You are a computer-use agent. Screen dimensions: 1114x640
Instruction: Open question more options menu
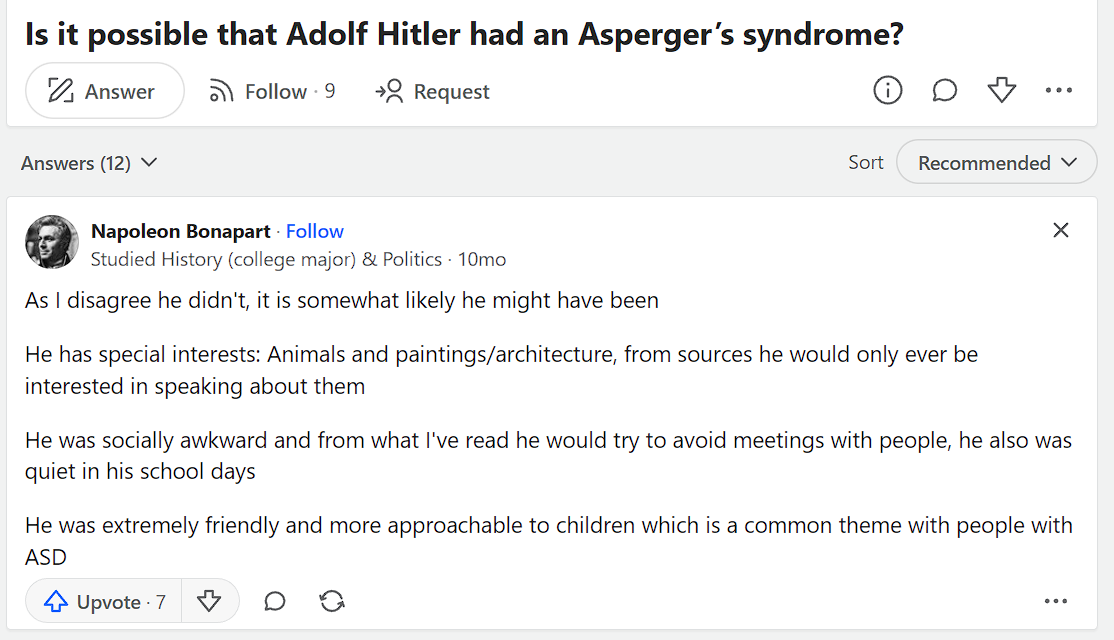(1059, 90)
